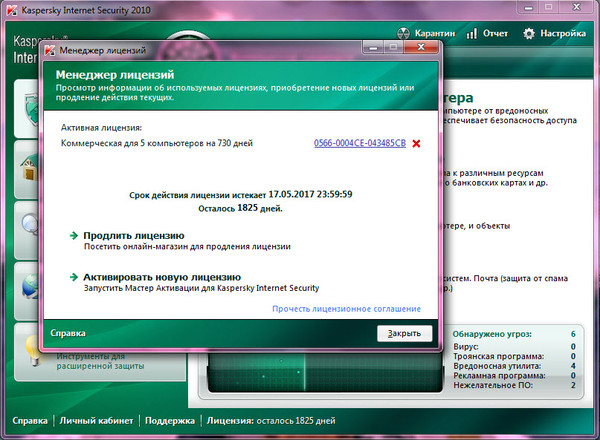Close the Kaspersky Internet Security 2010 window

tap(577, 7)
